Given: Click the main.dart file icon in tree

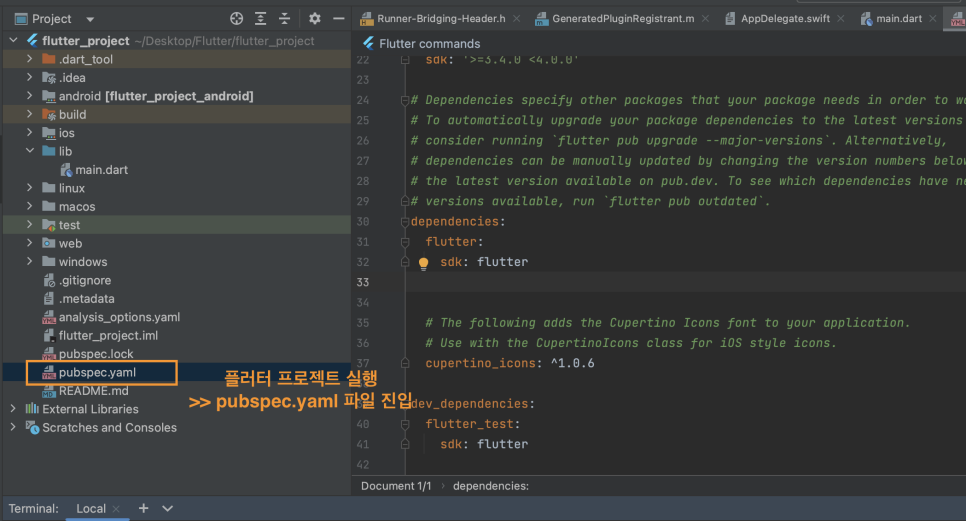Looking at the screenshot, I should point(66,170).
